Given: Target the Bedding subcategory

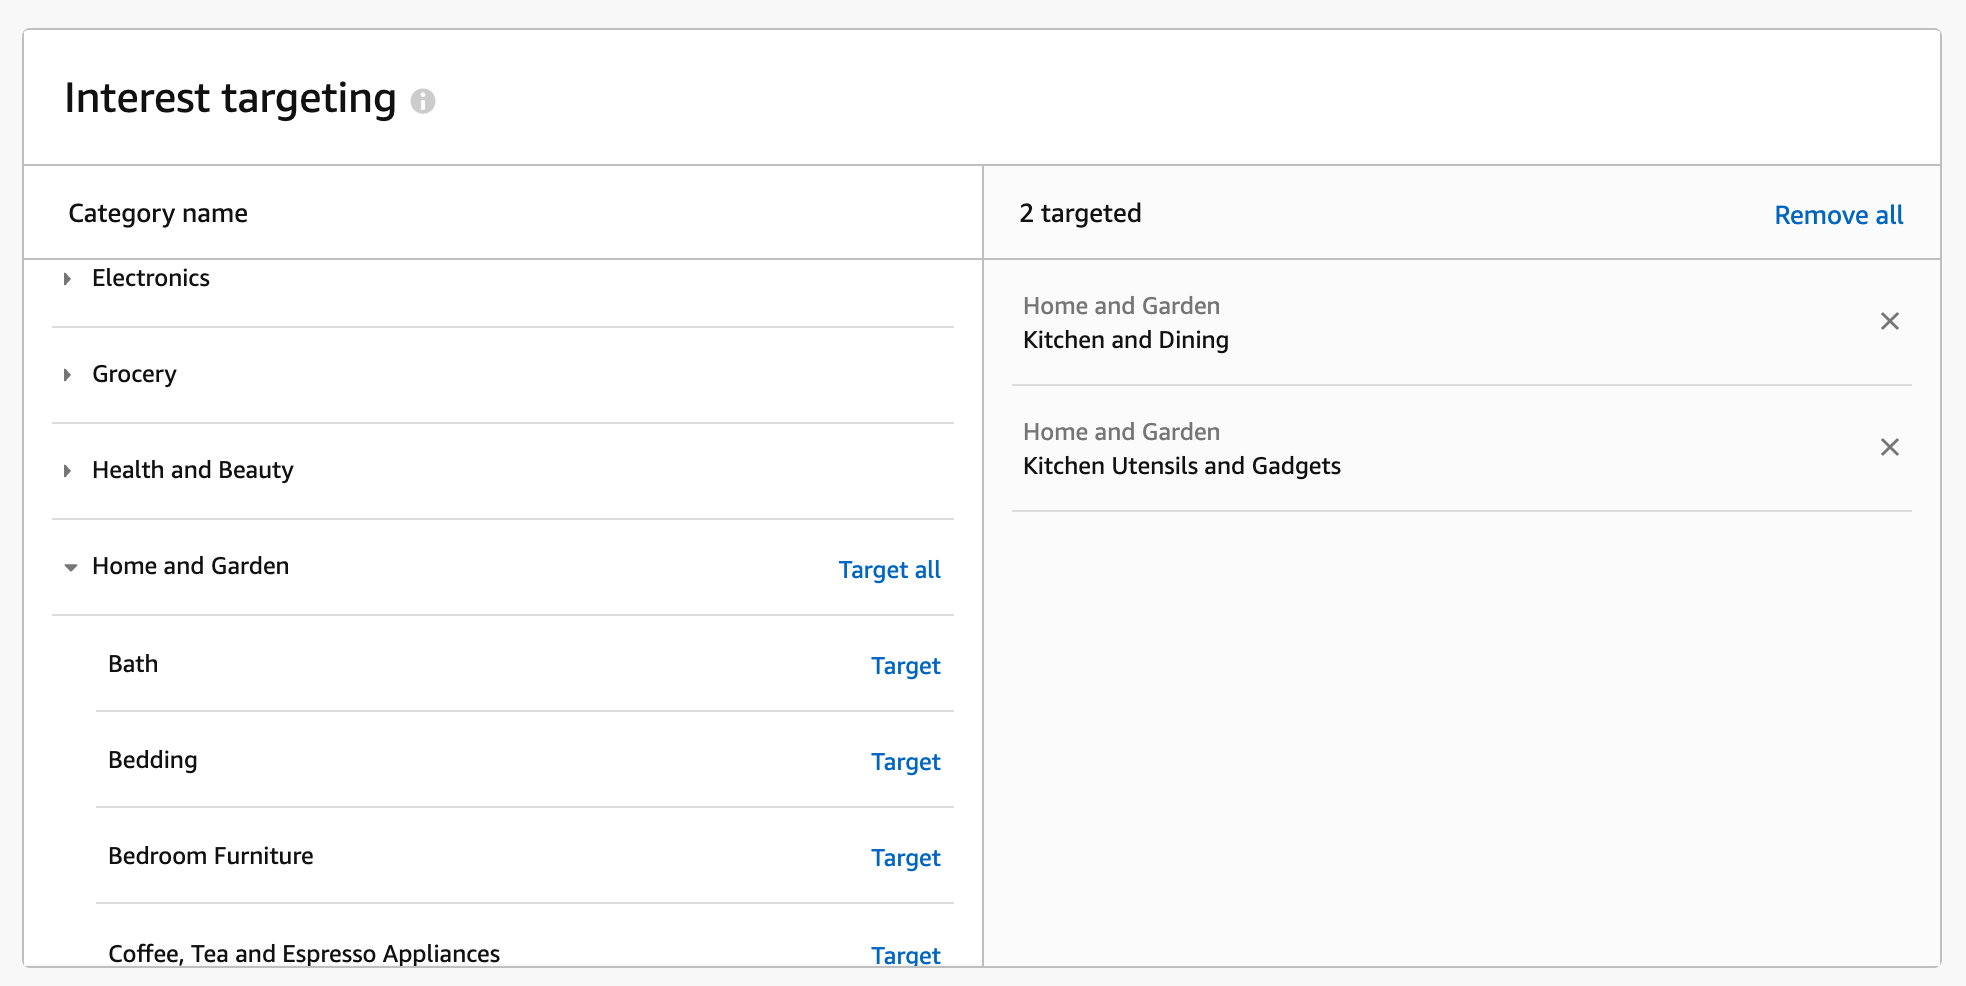Looking at the screenshot, I should 905,762.
